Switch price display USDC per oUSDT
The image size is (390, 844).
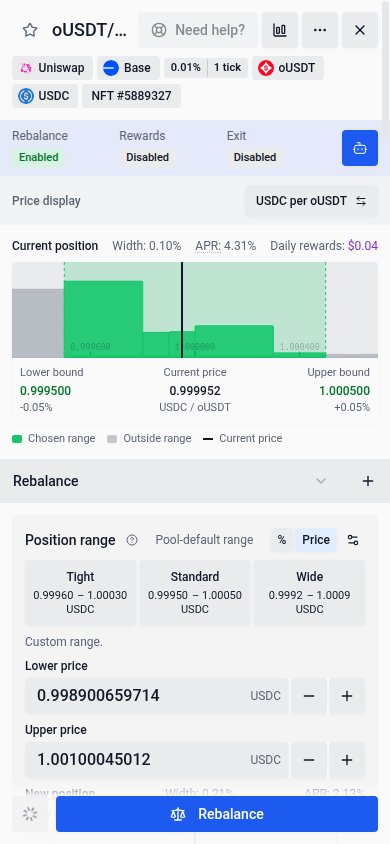pyautogui.click(x=311, y=201)
